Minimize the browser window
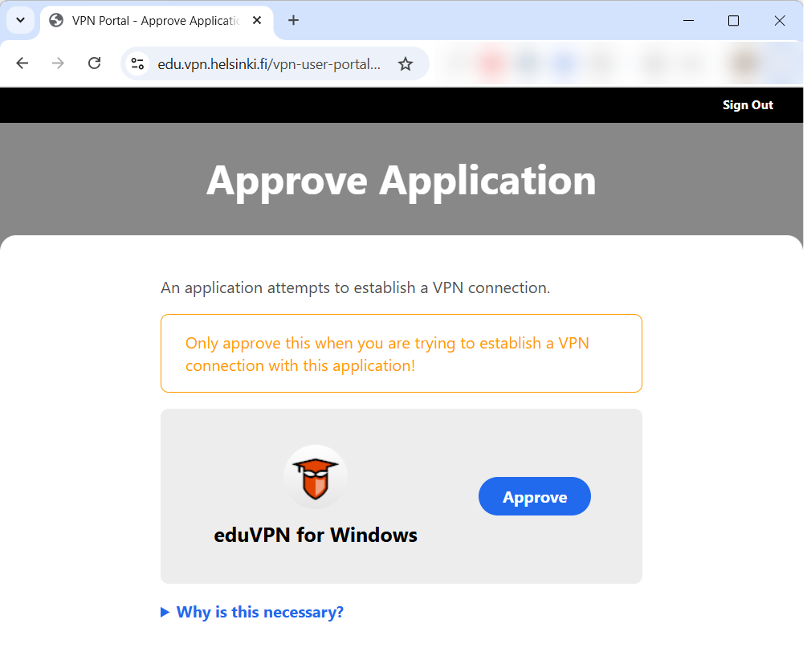Image resolution: width=805 pixels, height=655 pixels. pos(688,21)
